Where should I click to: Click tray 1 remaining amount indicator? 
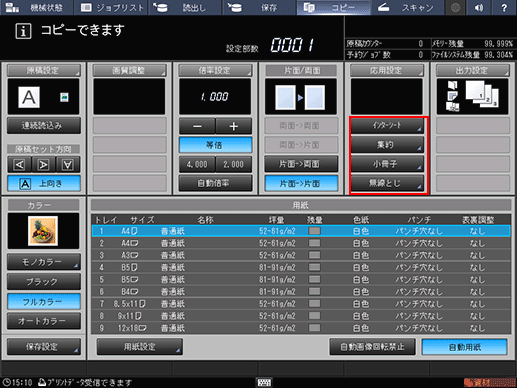pos(315,231)
